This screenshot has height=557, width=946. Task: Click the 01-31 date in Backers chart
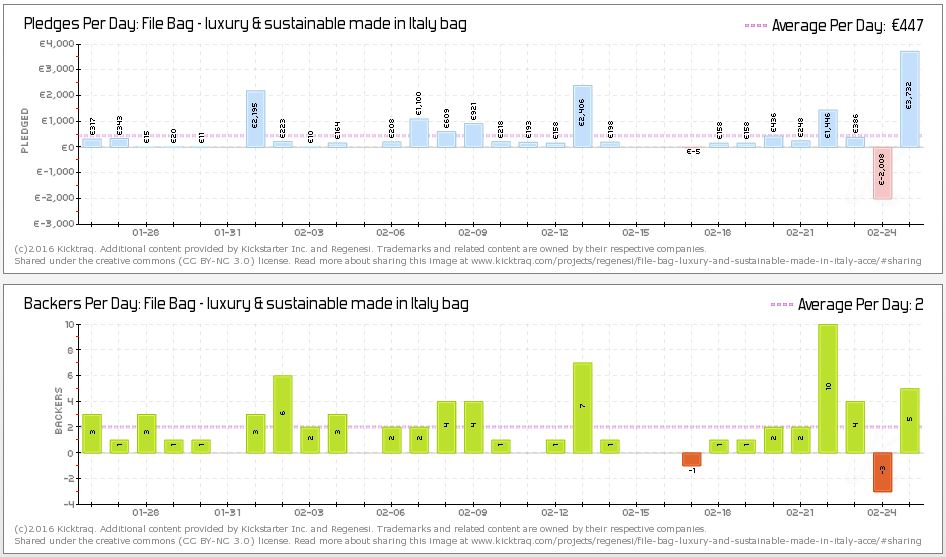pyautogui.click(x=227, y=512)
